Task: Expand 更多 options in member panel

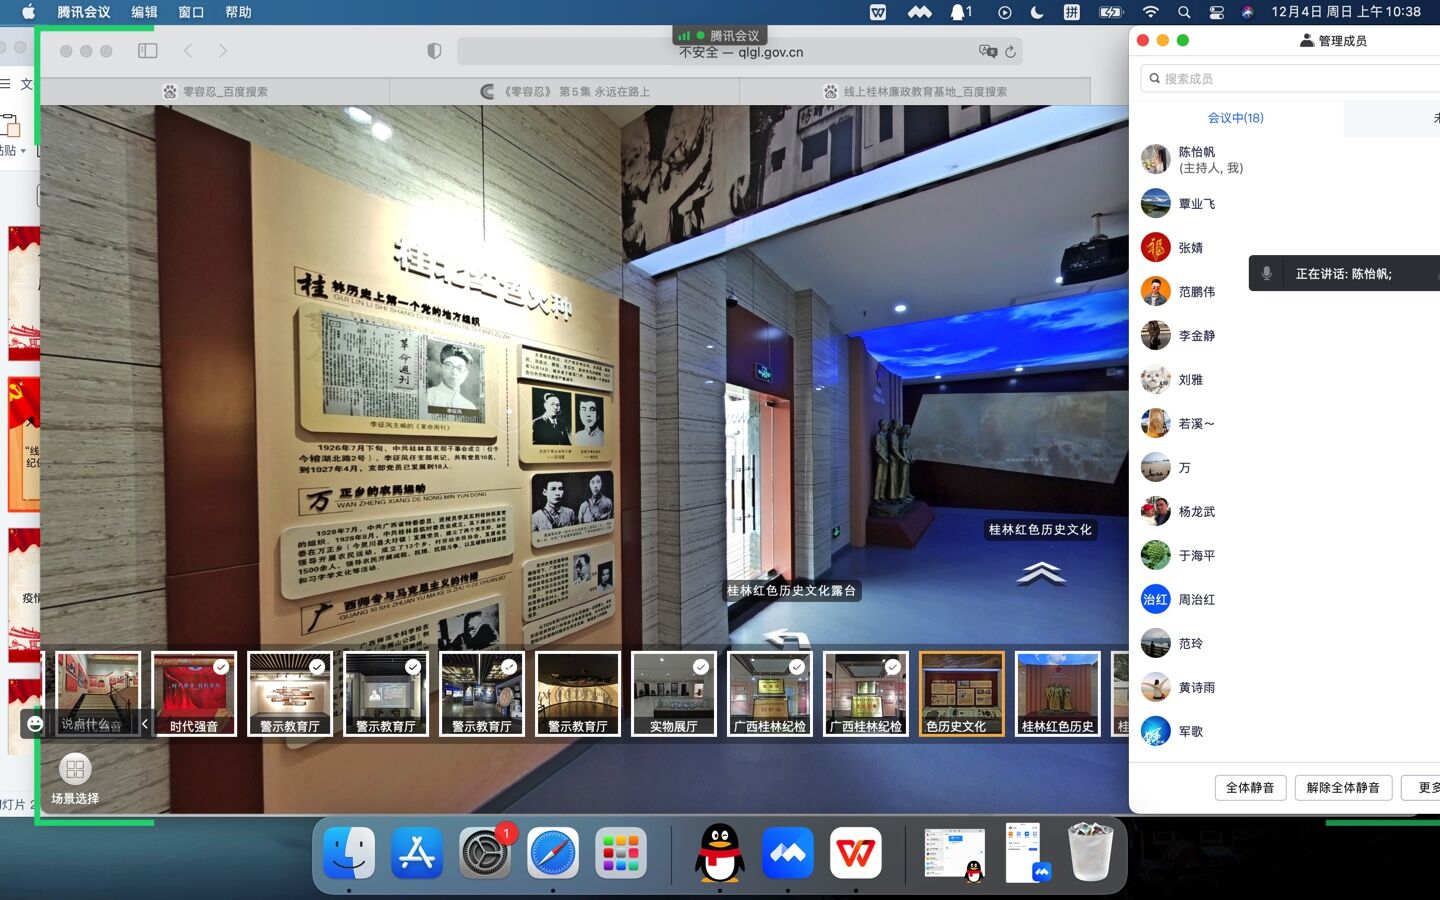Action: coord(1426,788)
